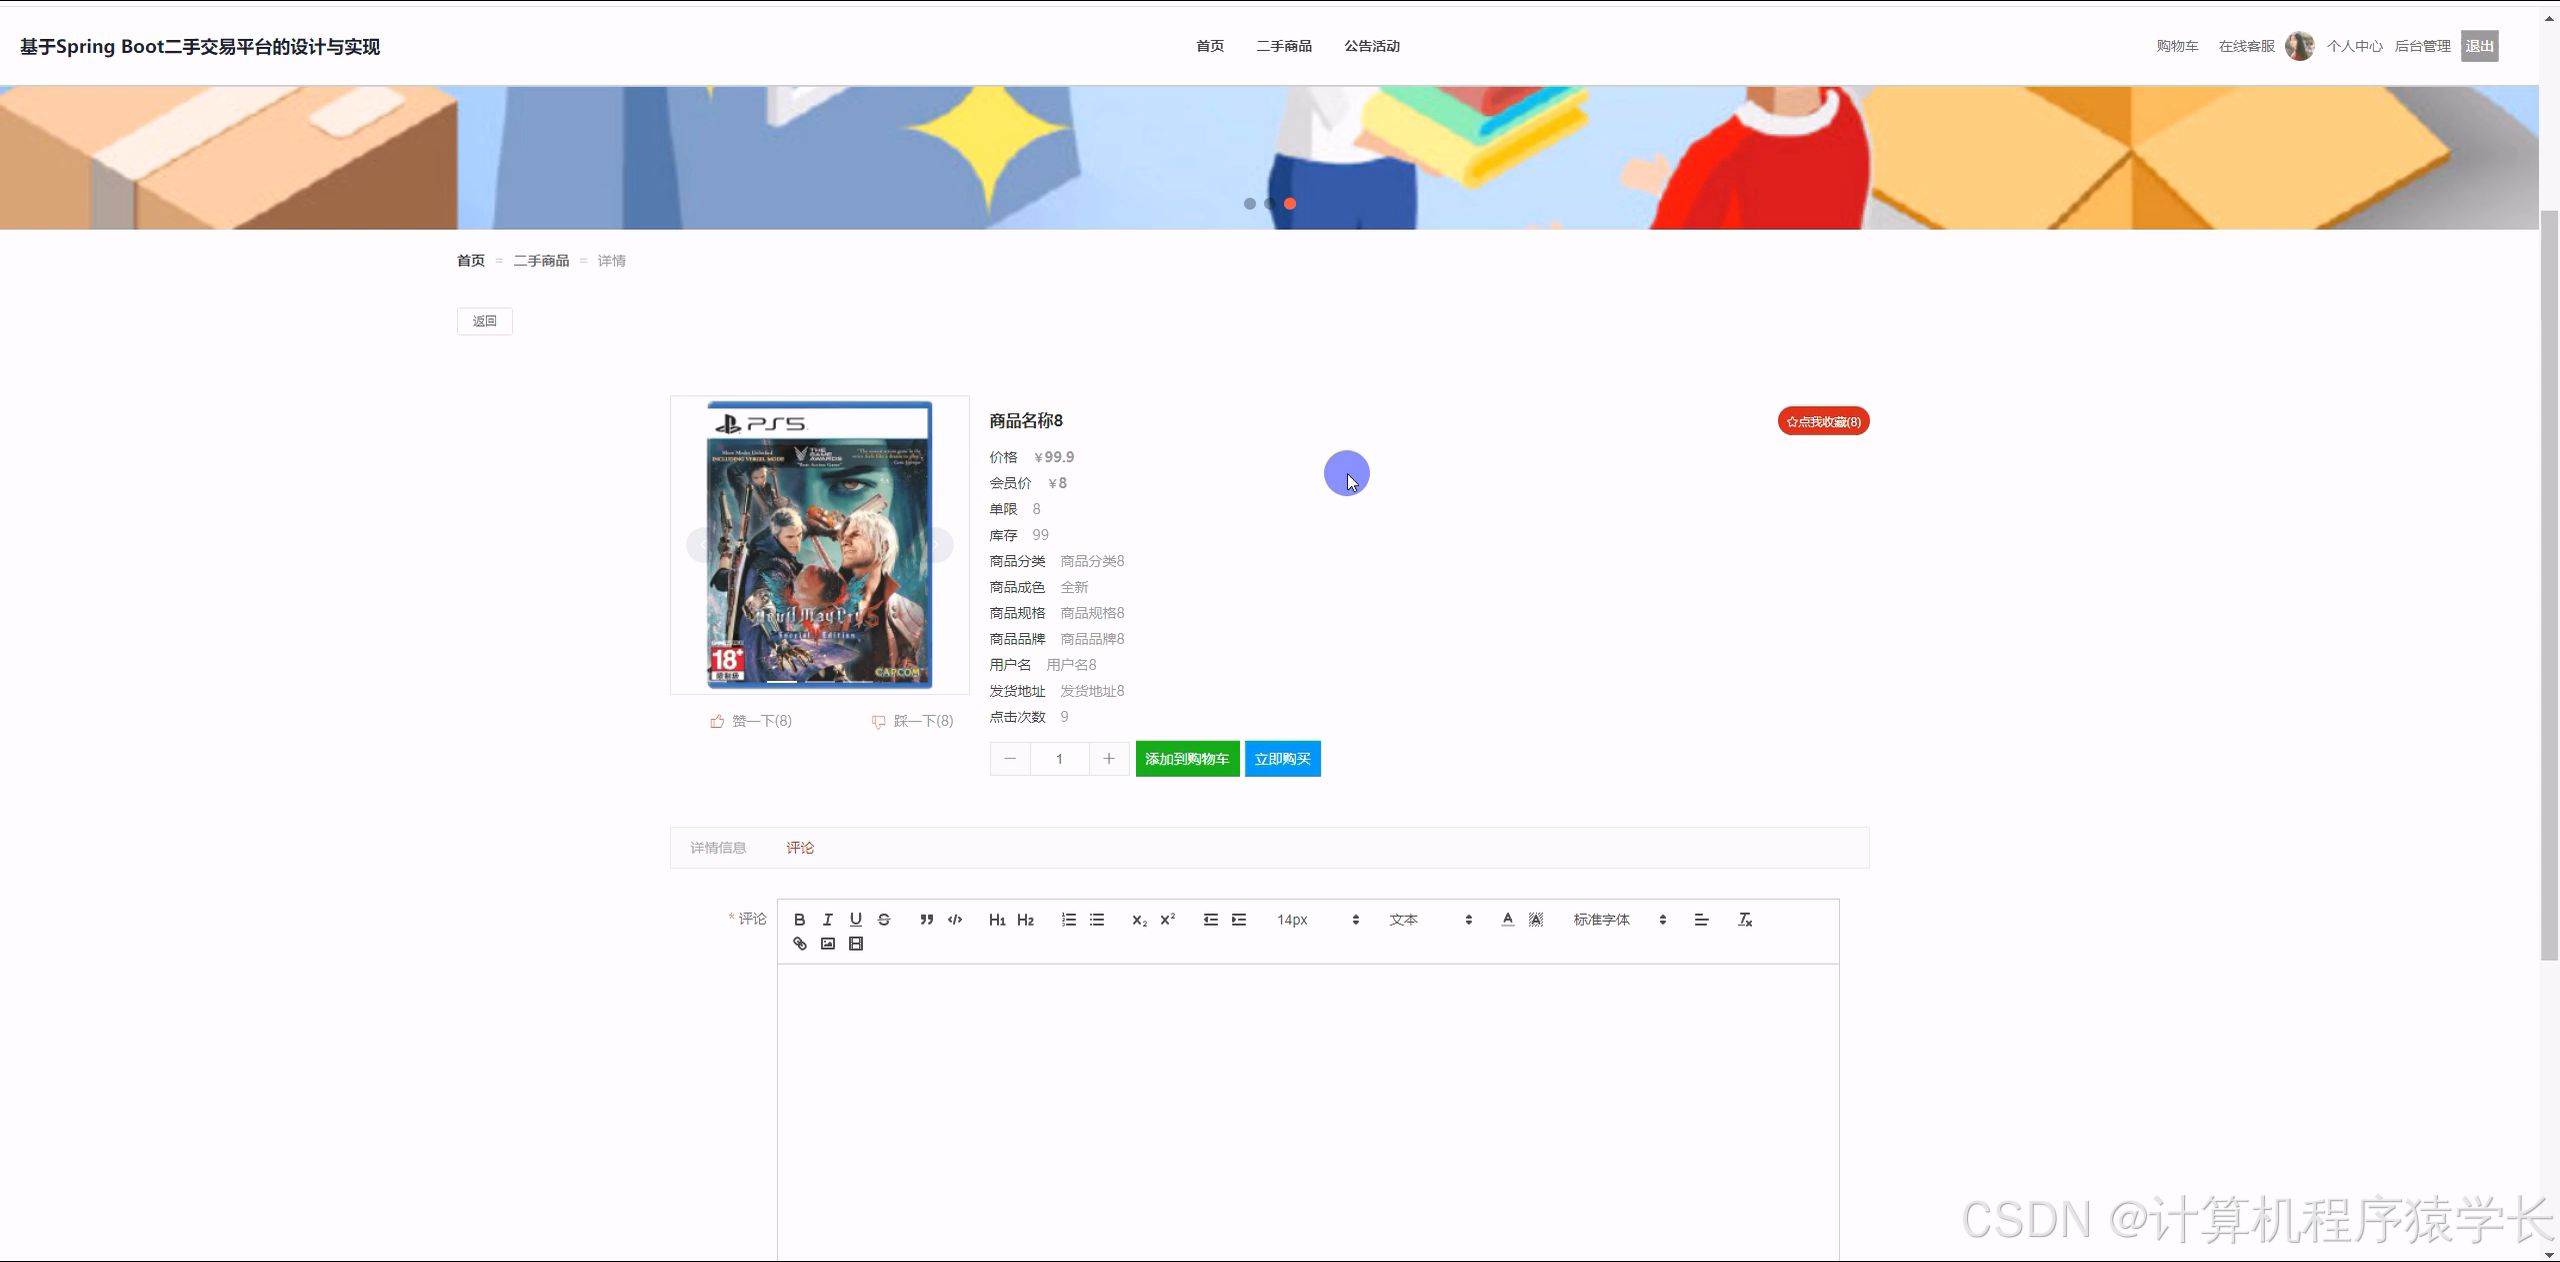Click the 立即购买 button

(x=1282, y=758)
